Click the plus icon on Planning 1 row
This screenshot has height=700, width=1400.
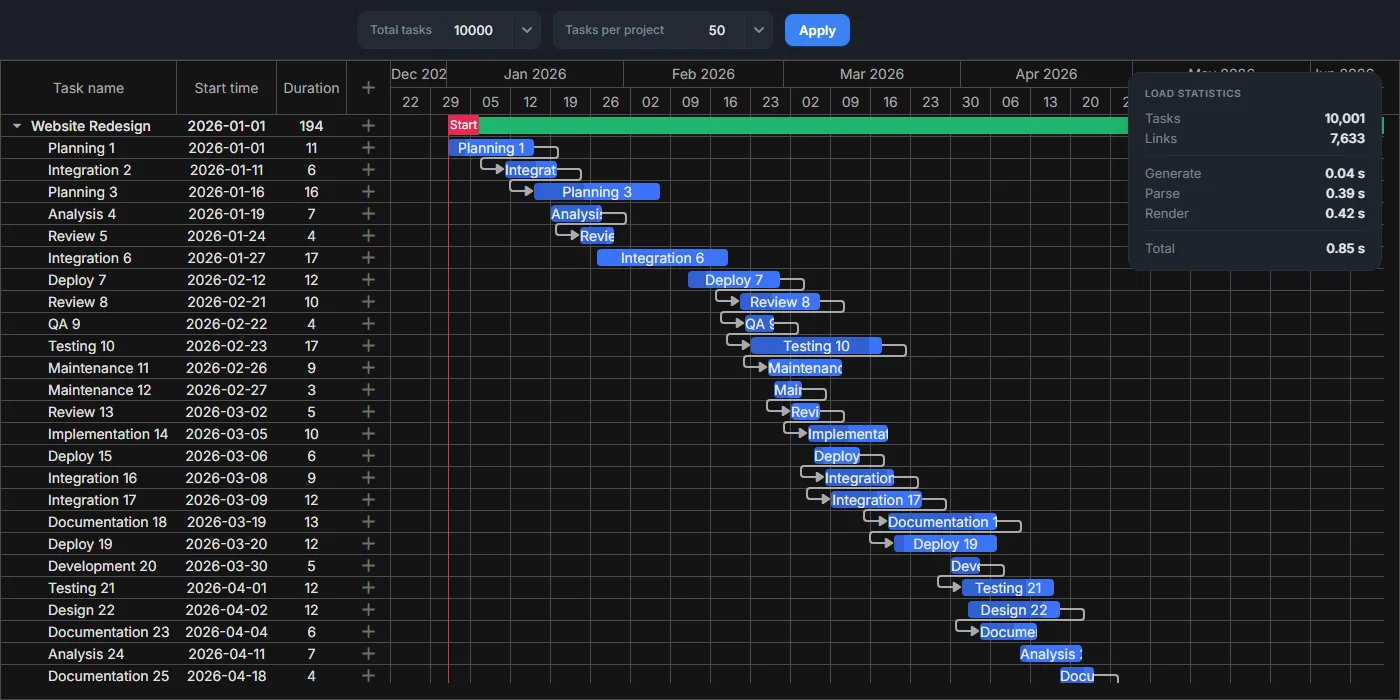pos(368,148)
